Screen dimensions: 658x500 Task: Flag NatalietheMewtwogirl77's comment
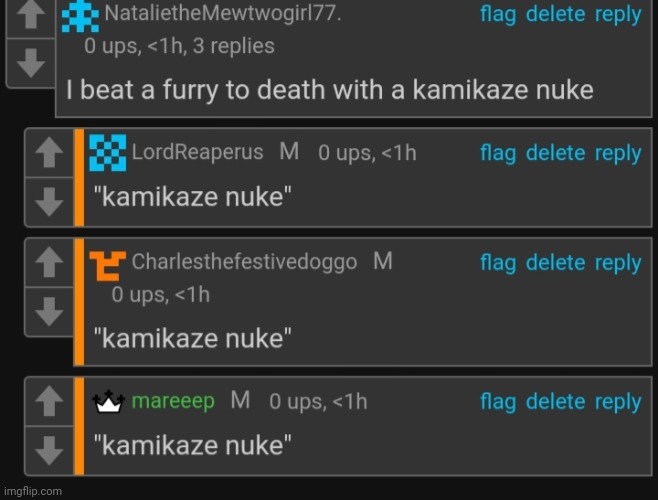pos(498,14)
